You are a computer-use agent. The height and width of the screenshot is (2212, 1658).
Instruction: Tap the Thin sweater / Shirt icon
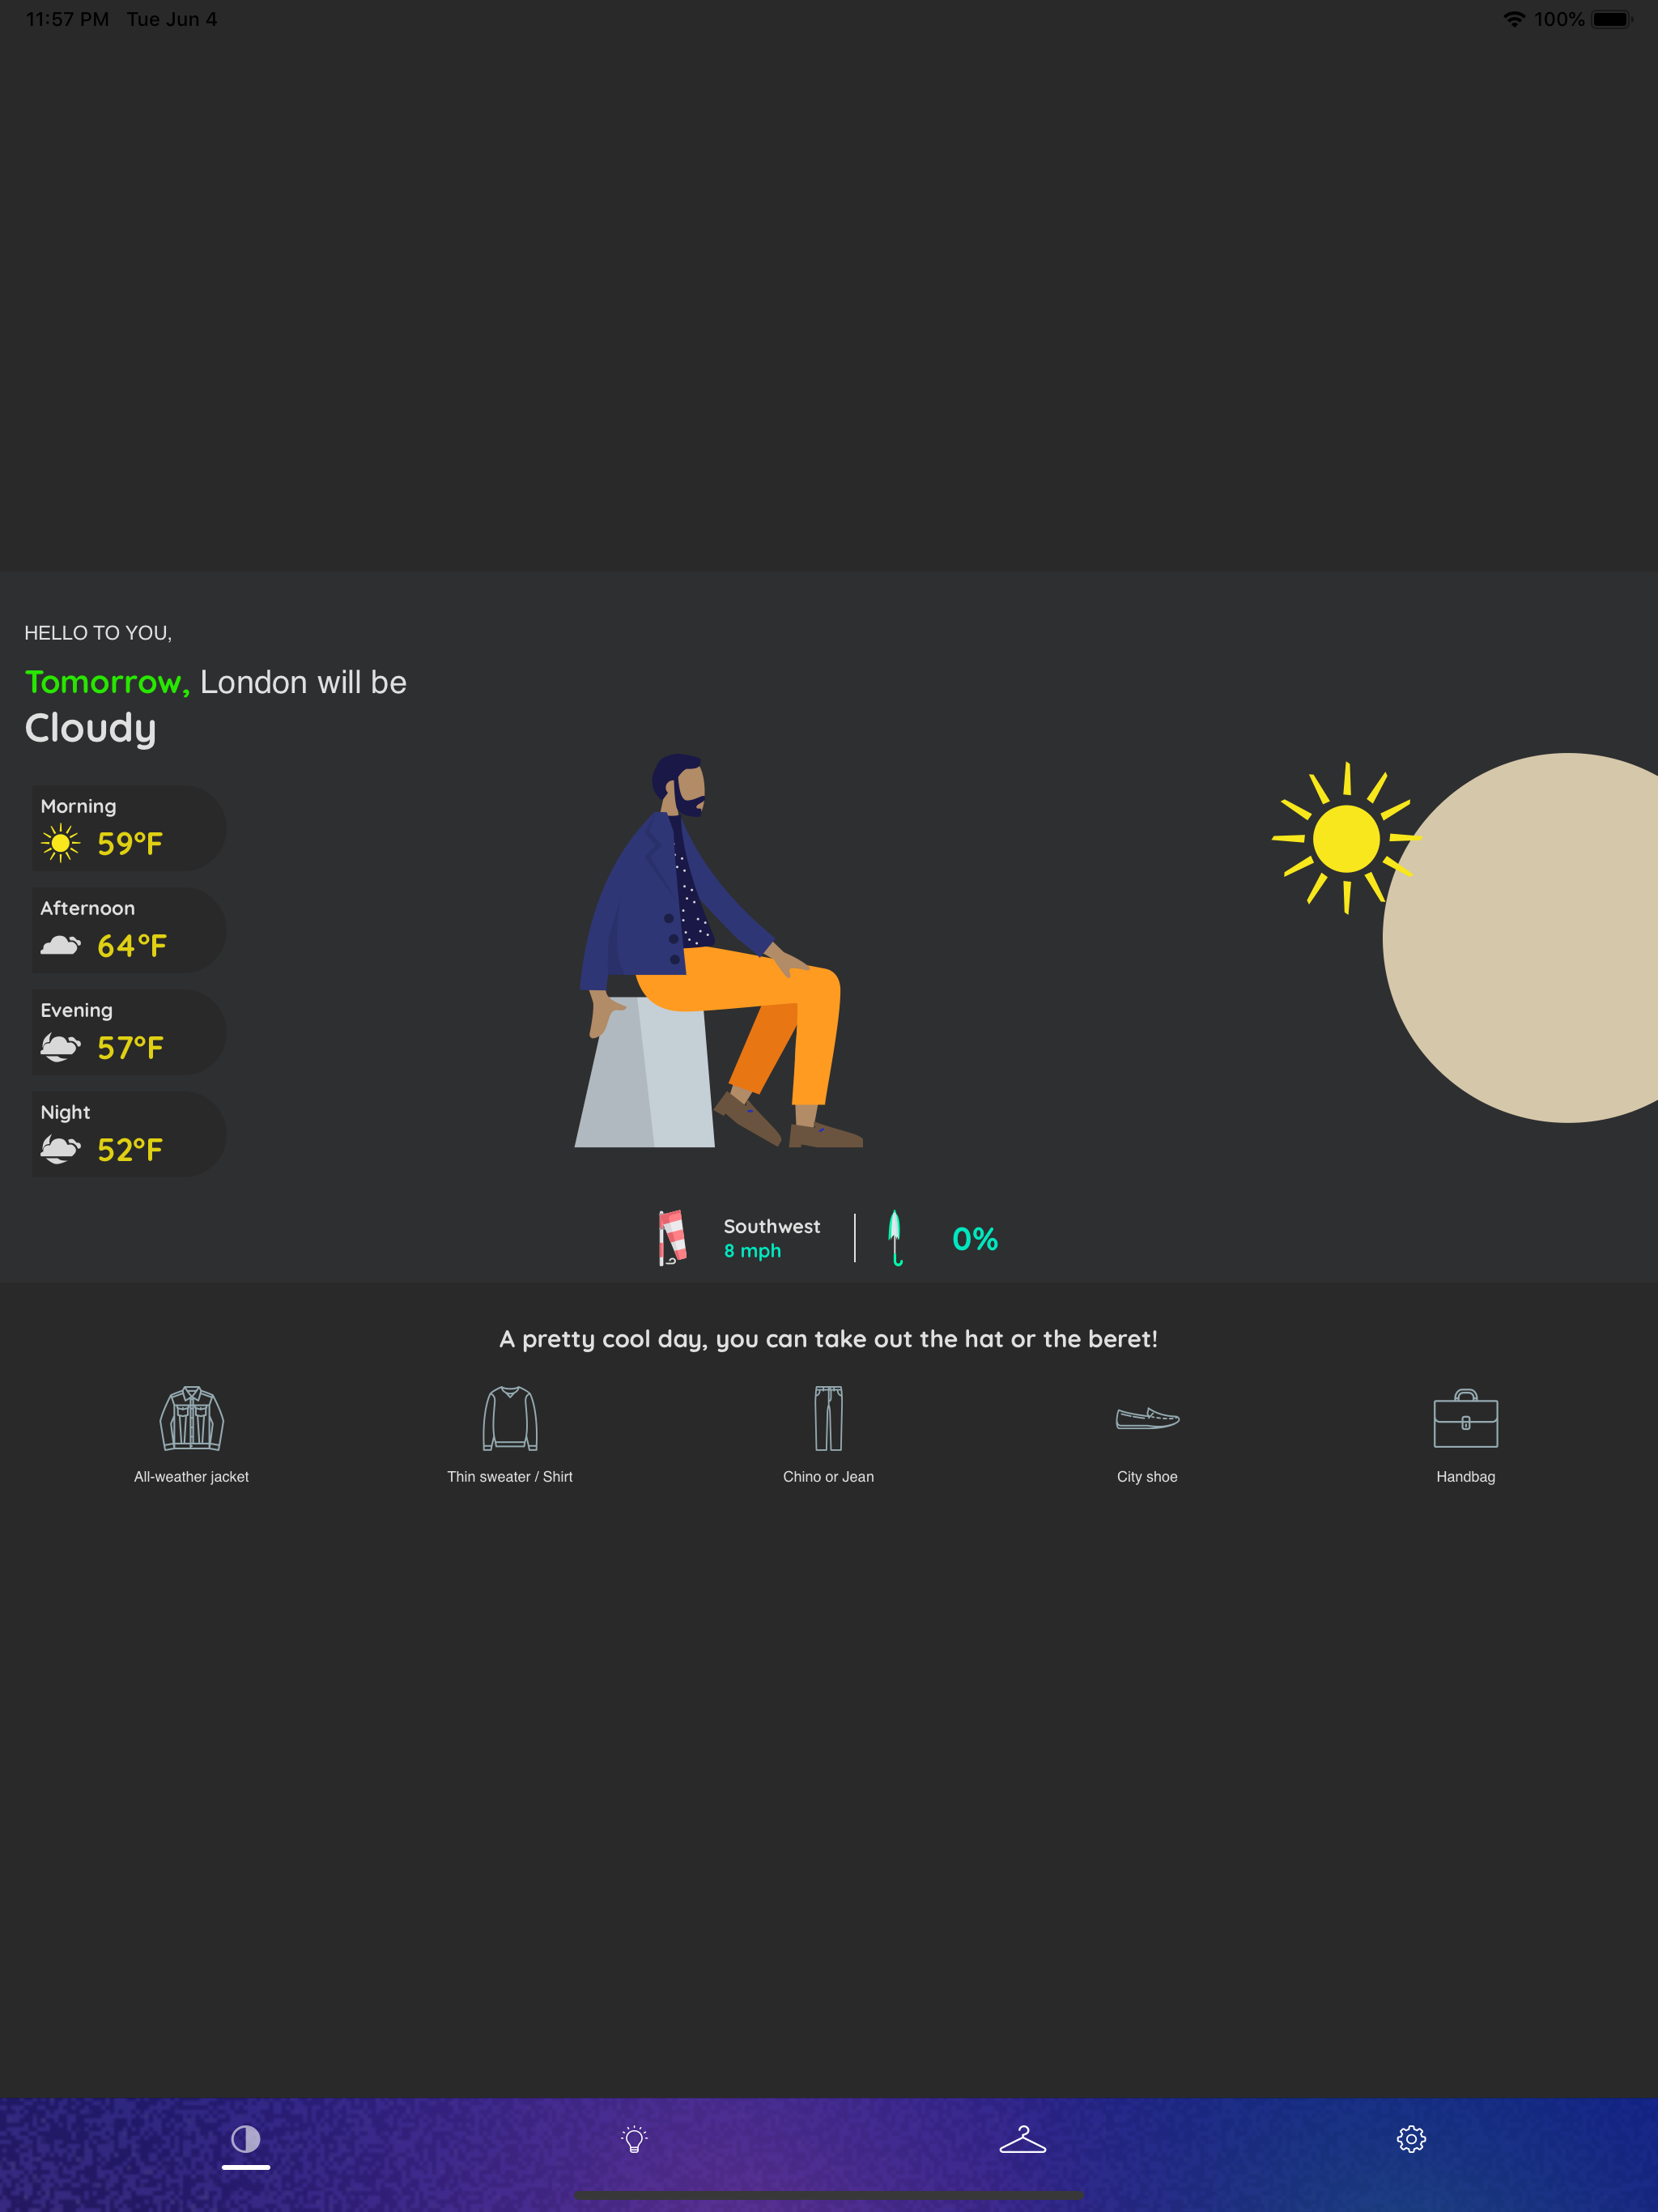[x=510, y=1418]
